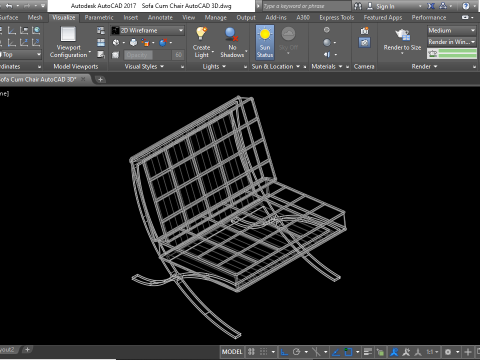Click the Create Light bulb icon
Screen dimensions: 480x360
(201, 34)
